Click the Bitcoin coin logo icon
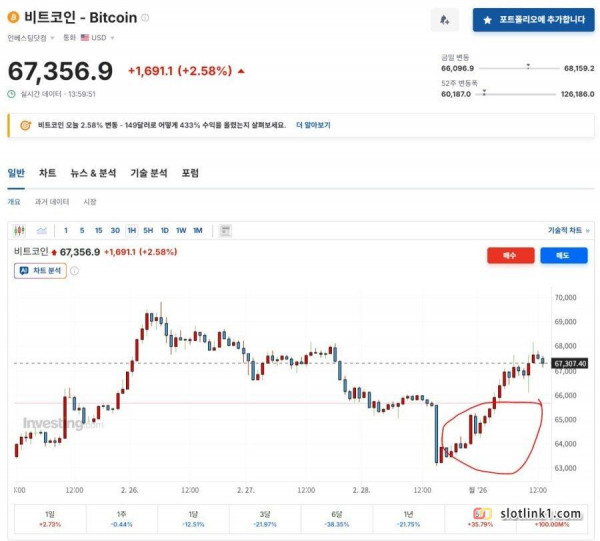The height and width of the screenshot is (541, 600). tap(13, 18)
